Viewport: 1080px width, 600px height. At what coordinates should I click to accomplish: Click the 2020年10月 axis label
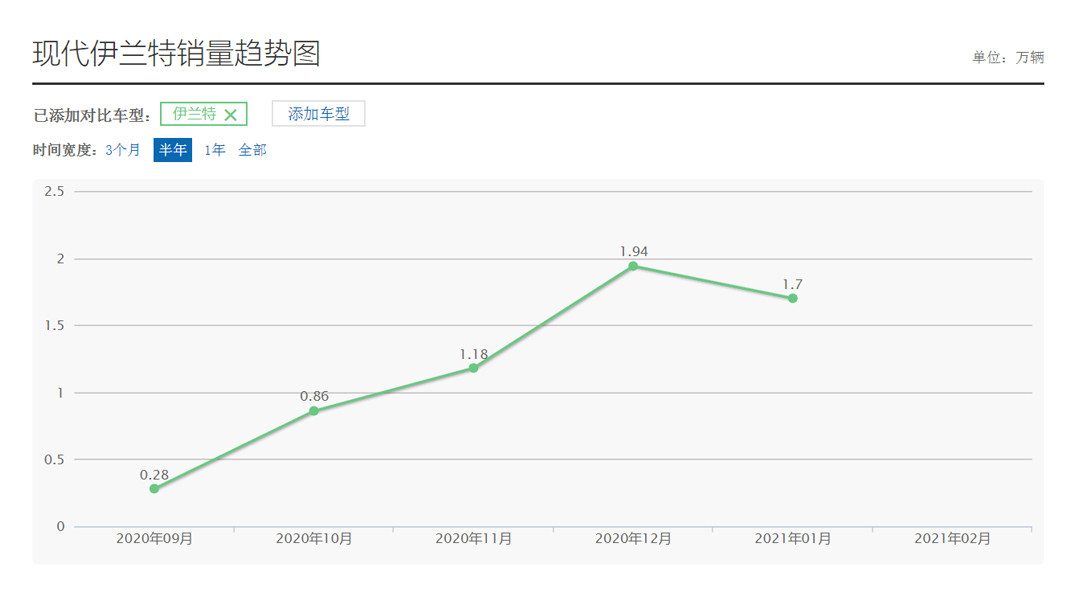click(314, 538)
